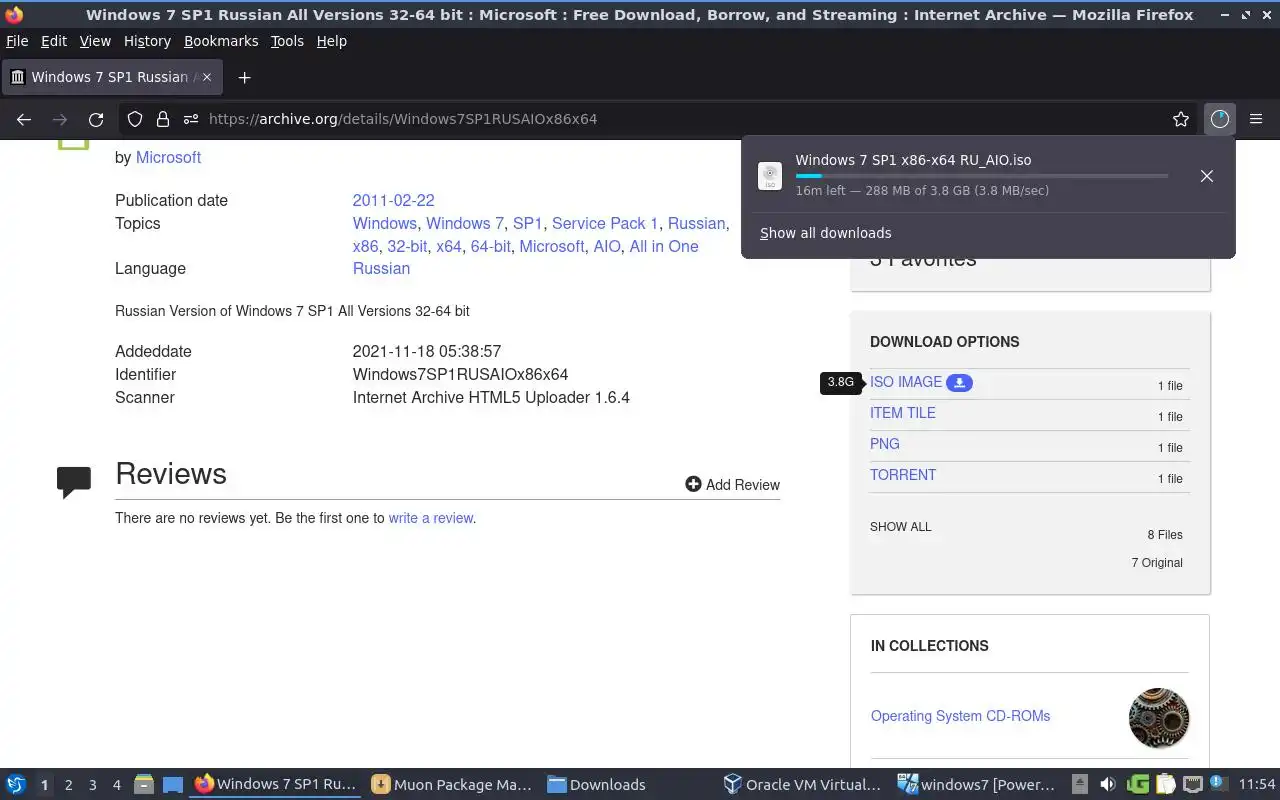Viewport: 1280px width, 800px height.
Task: Open the Operating System CD-ROMs collection link
Action: [x=960, y=716]
